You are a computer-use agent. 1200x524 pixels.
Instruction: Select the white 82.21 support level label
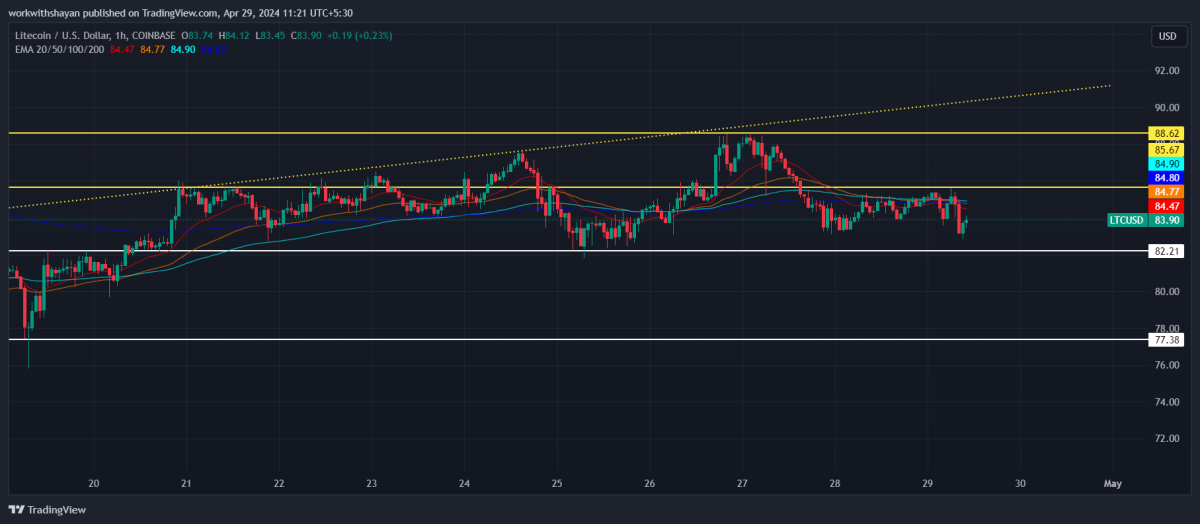pyautogui.click(x=1166, y=251)
